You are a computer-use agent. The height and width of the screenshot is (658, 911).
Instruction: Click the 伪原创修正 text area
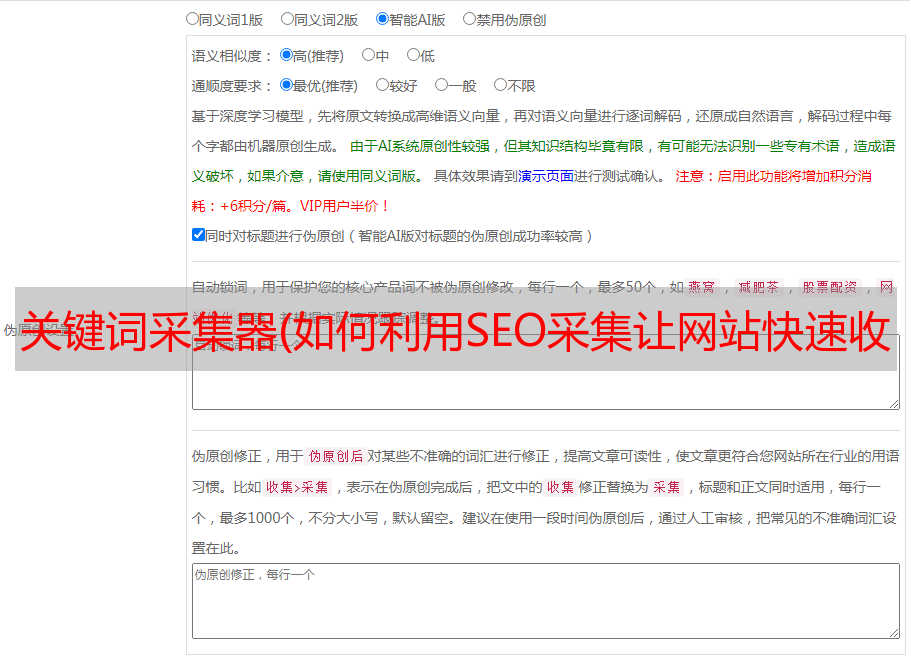(x=546, y=601)
